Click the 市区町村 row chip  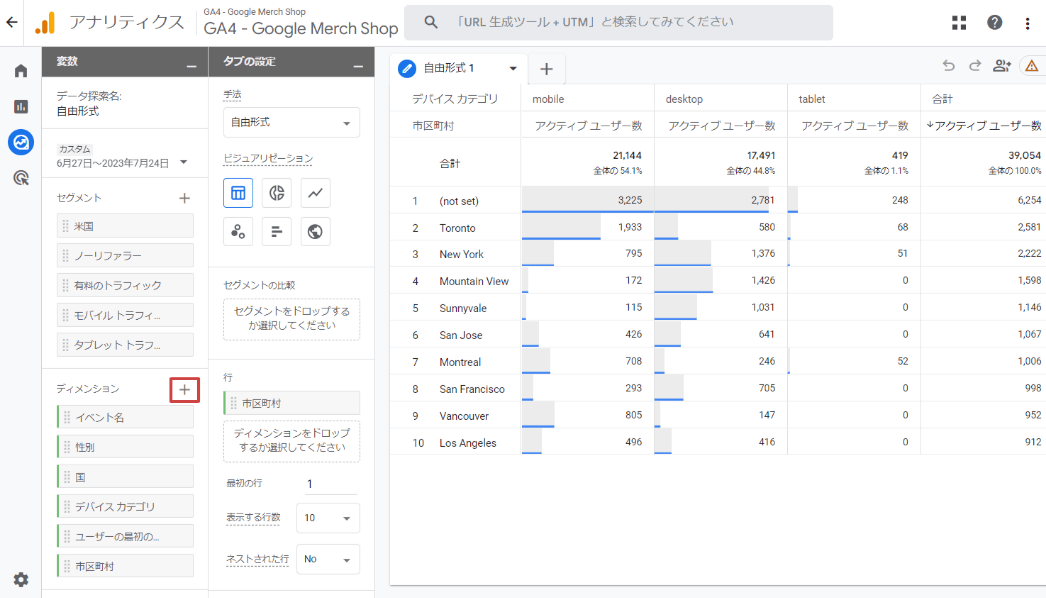(292, 403)
